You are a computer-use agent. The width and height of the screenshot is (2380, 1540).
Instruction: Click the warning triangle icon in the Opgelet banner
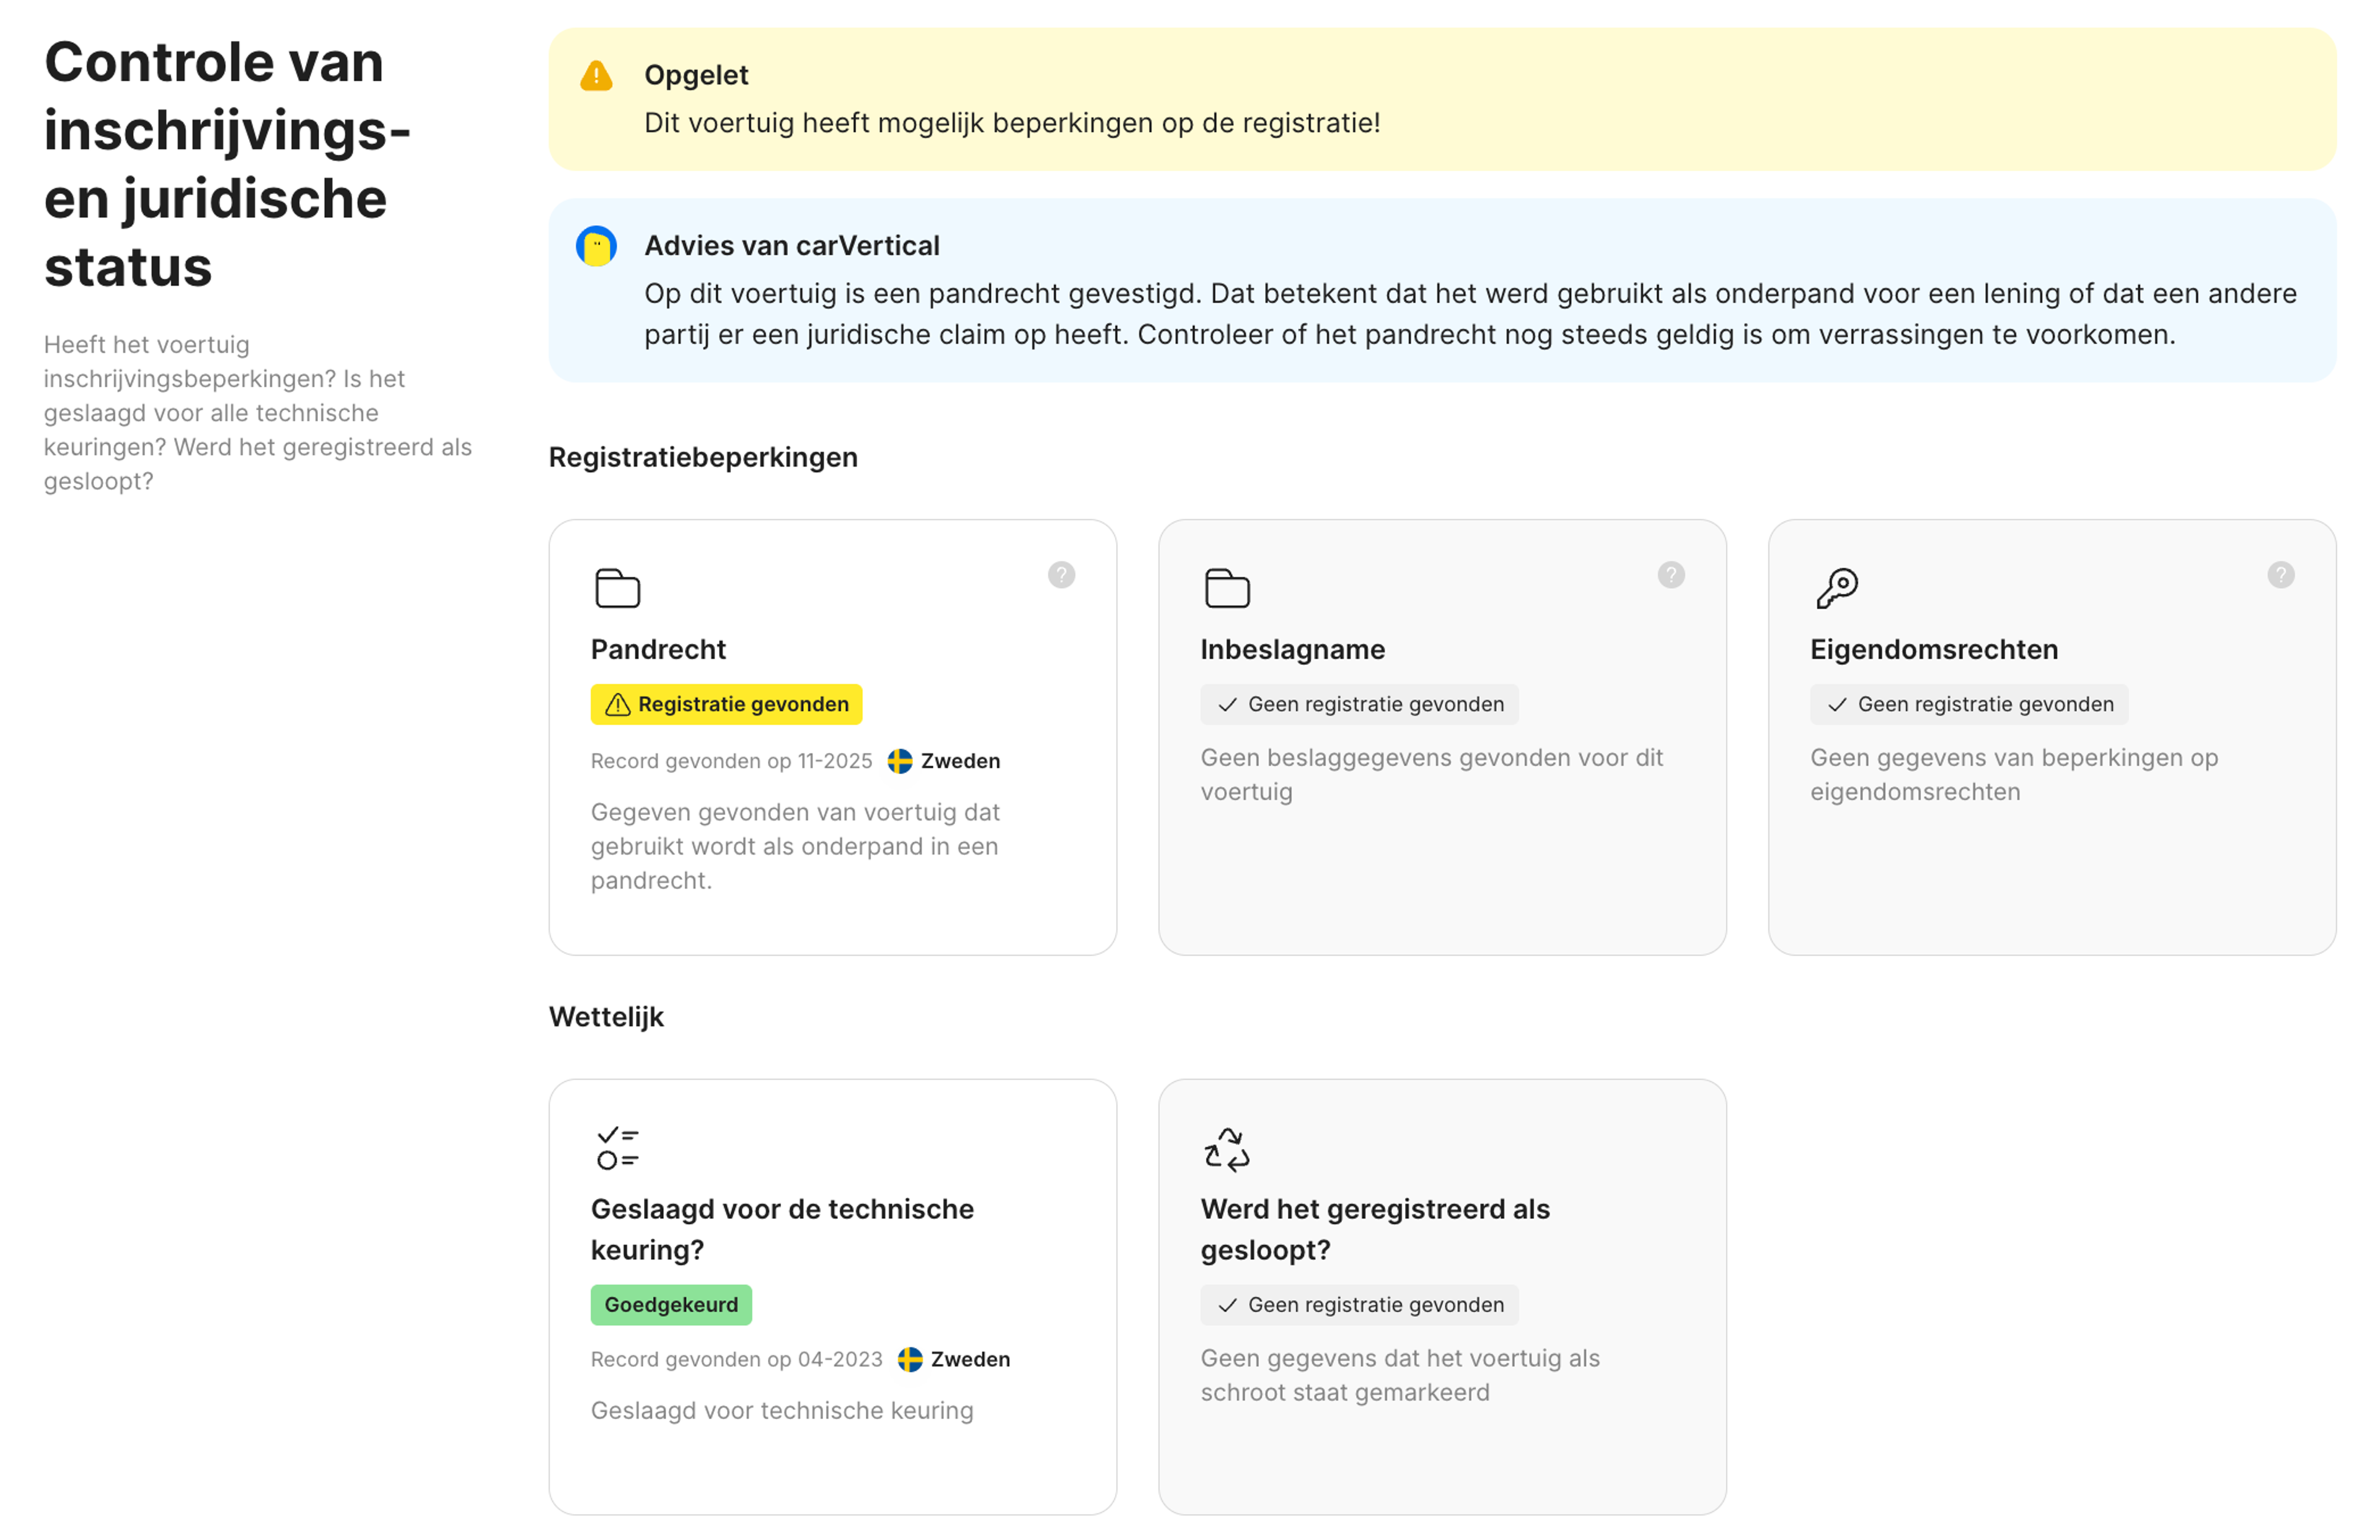click(x=597, y=74)
